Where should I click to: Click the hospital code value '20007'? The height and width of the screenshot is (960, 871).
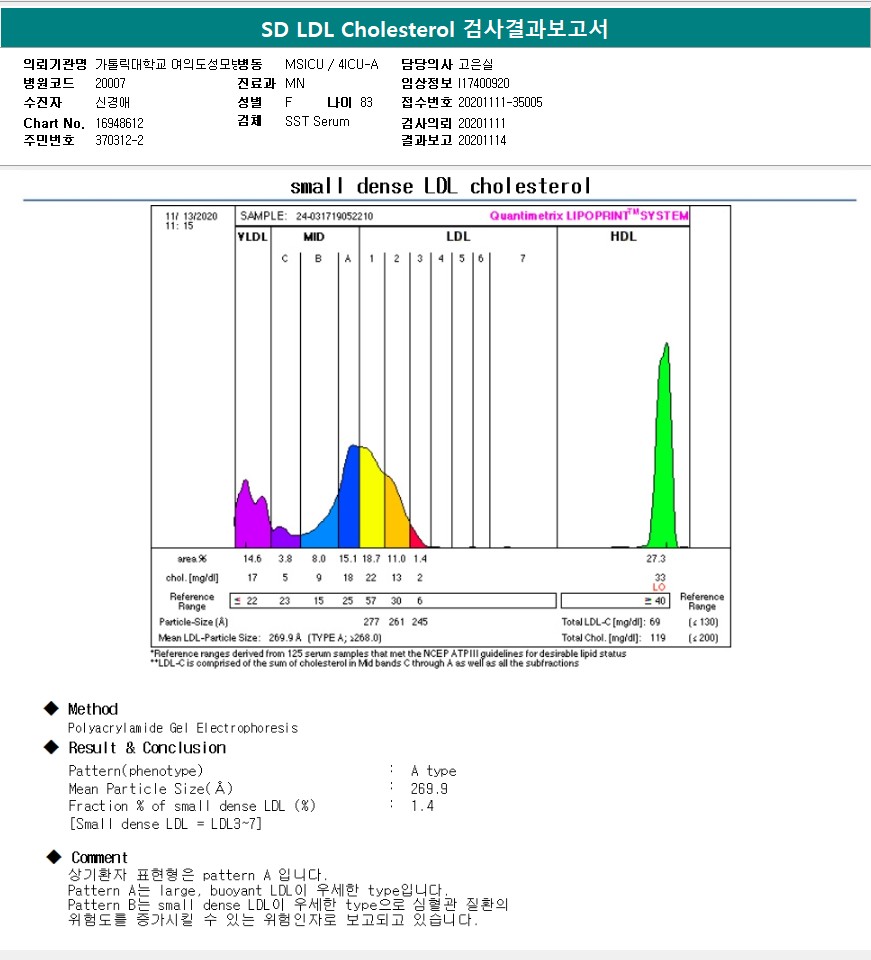tap(110, 83)
